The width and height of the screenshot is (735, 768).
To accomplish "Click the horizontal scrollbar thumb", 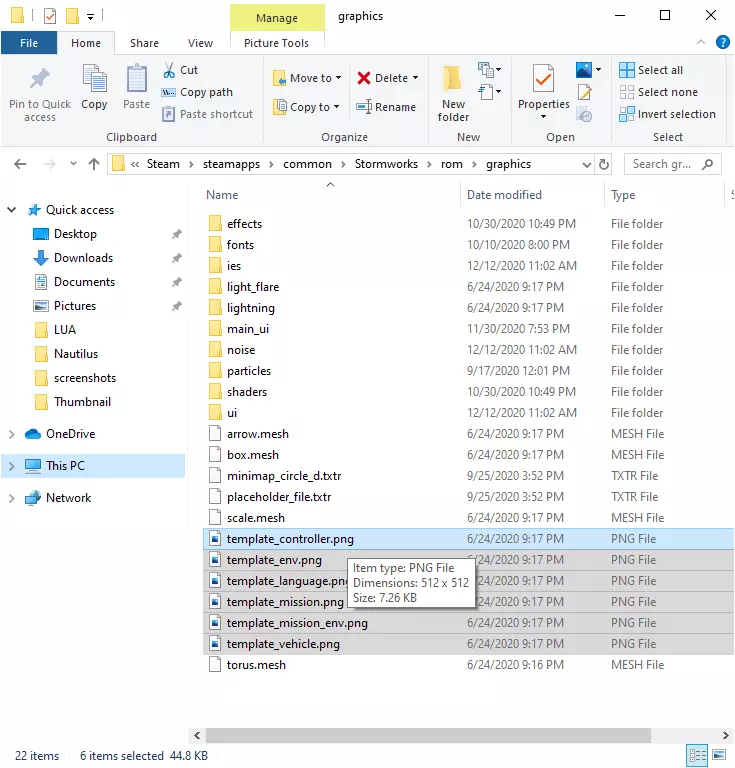I will (x=428, y=735).
